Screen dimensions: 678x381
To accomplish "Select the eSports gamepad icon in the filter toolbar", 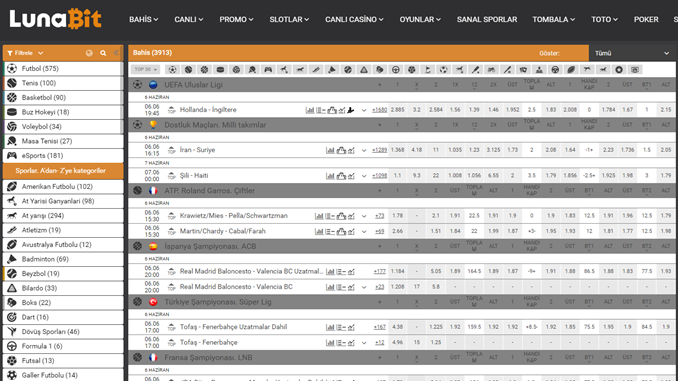I will (268, 69).
